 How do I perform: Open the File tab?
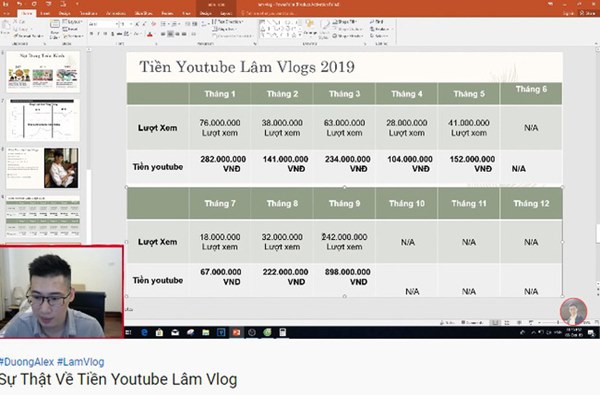6,13
